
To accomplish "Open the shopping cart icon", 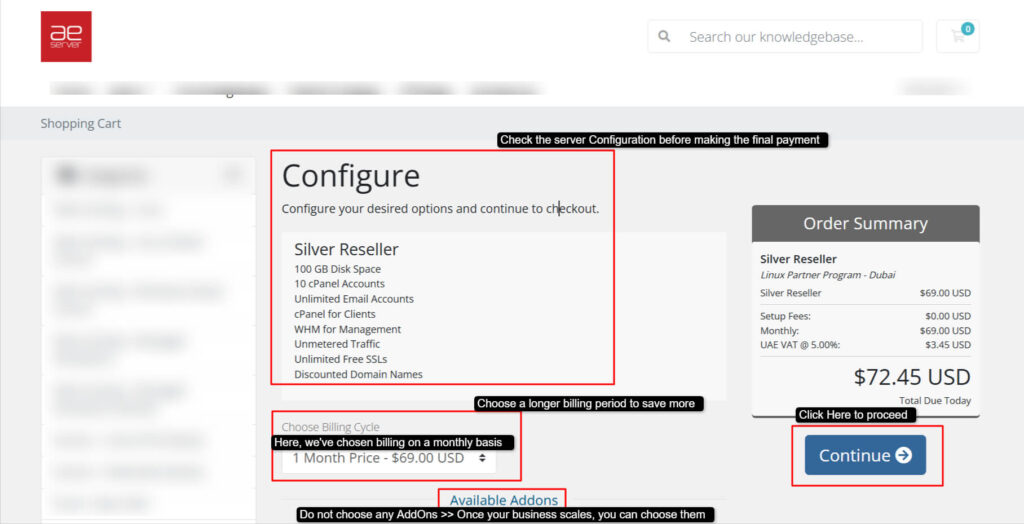I will click(957, 36).
